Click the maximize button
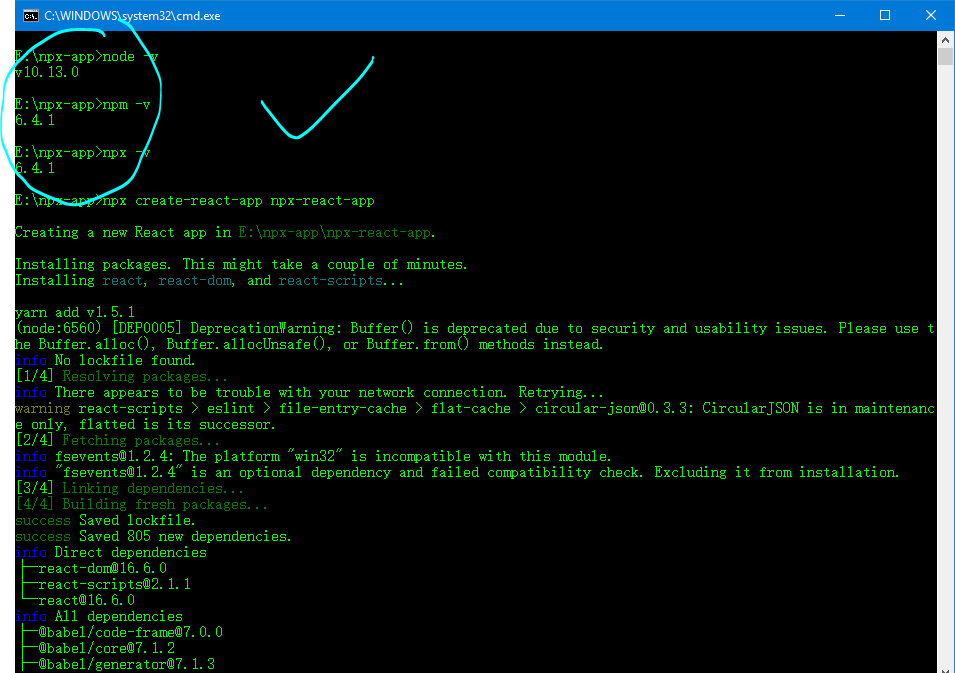 [884, 15]
